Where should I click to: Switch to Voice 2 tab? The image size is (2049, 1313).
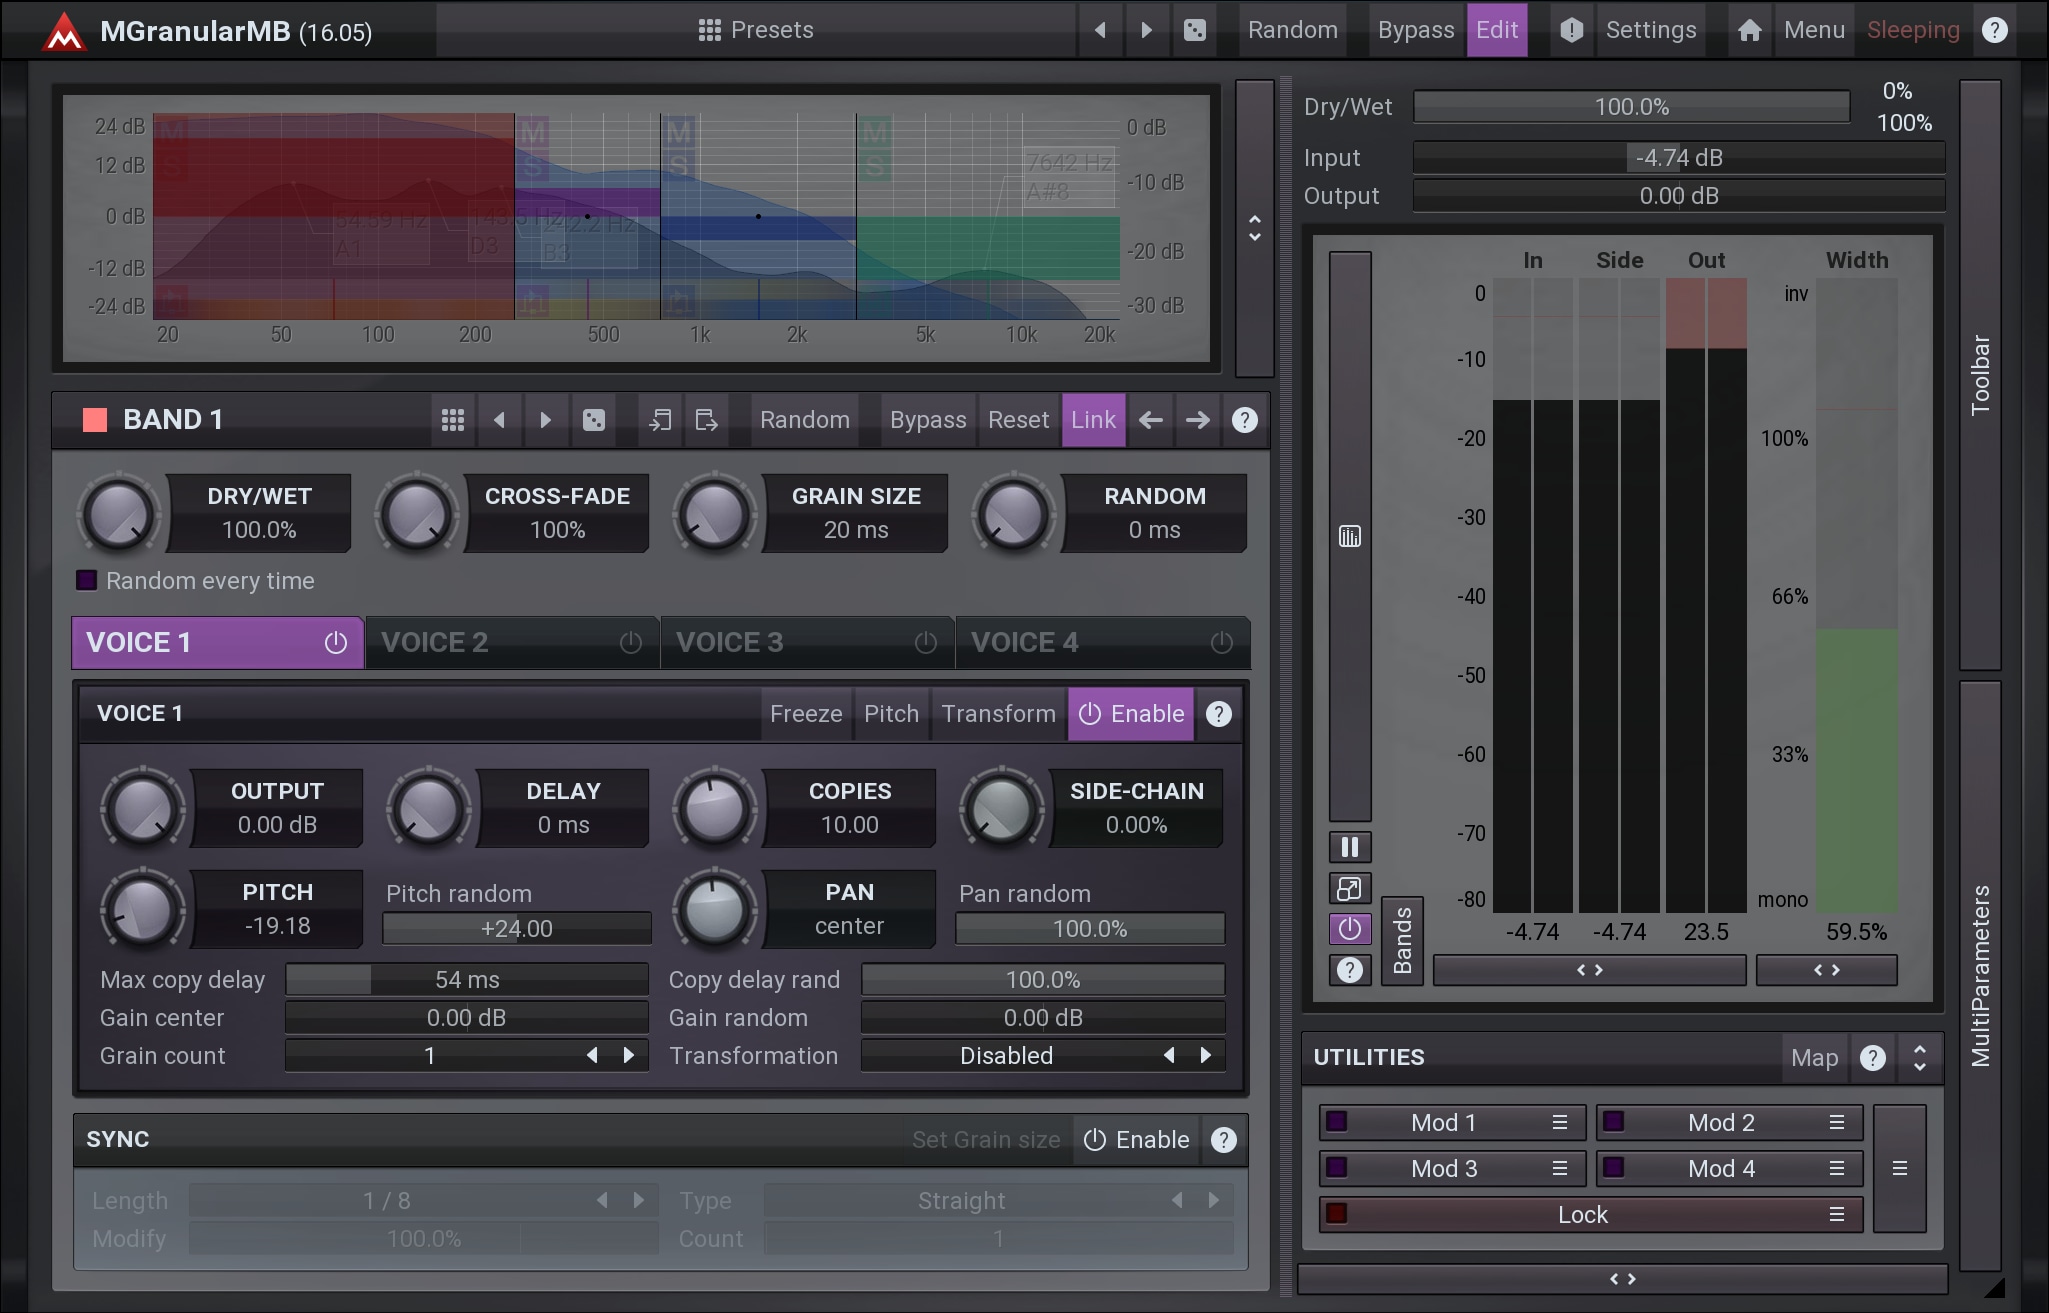click(x=510, y=643)
